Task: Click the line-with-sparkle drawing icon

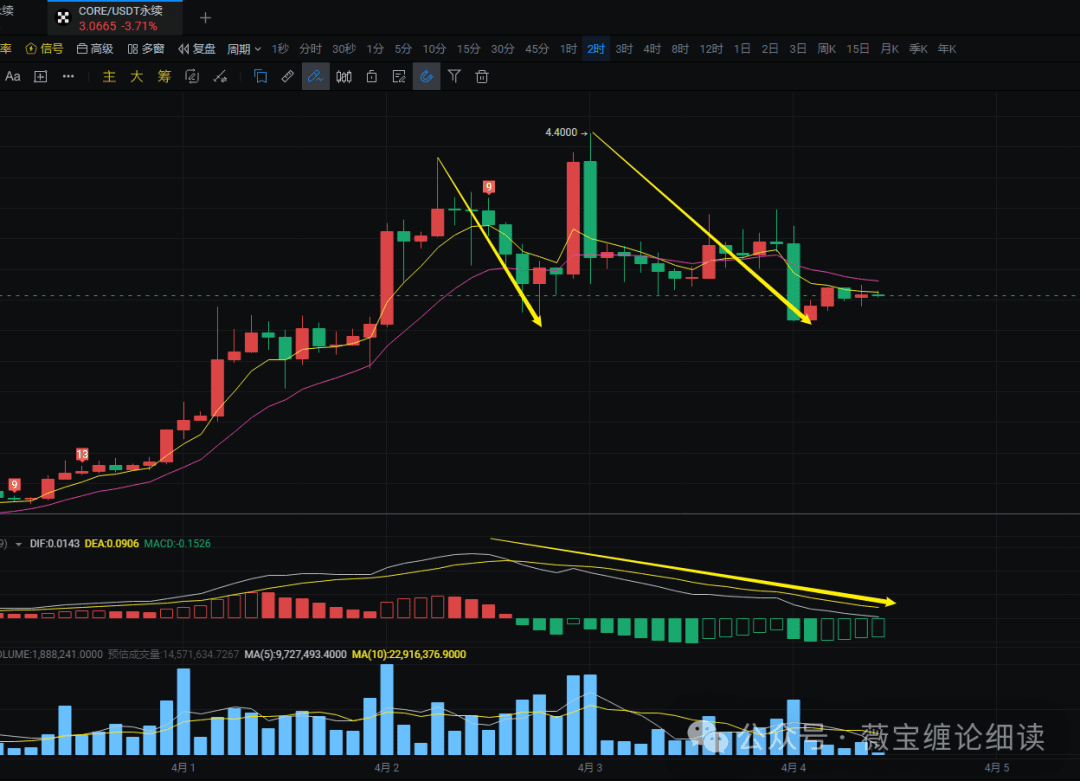Action: [x=220, y=76]
